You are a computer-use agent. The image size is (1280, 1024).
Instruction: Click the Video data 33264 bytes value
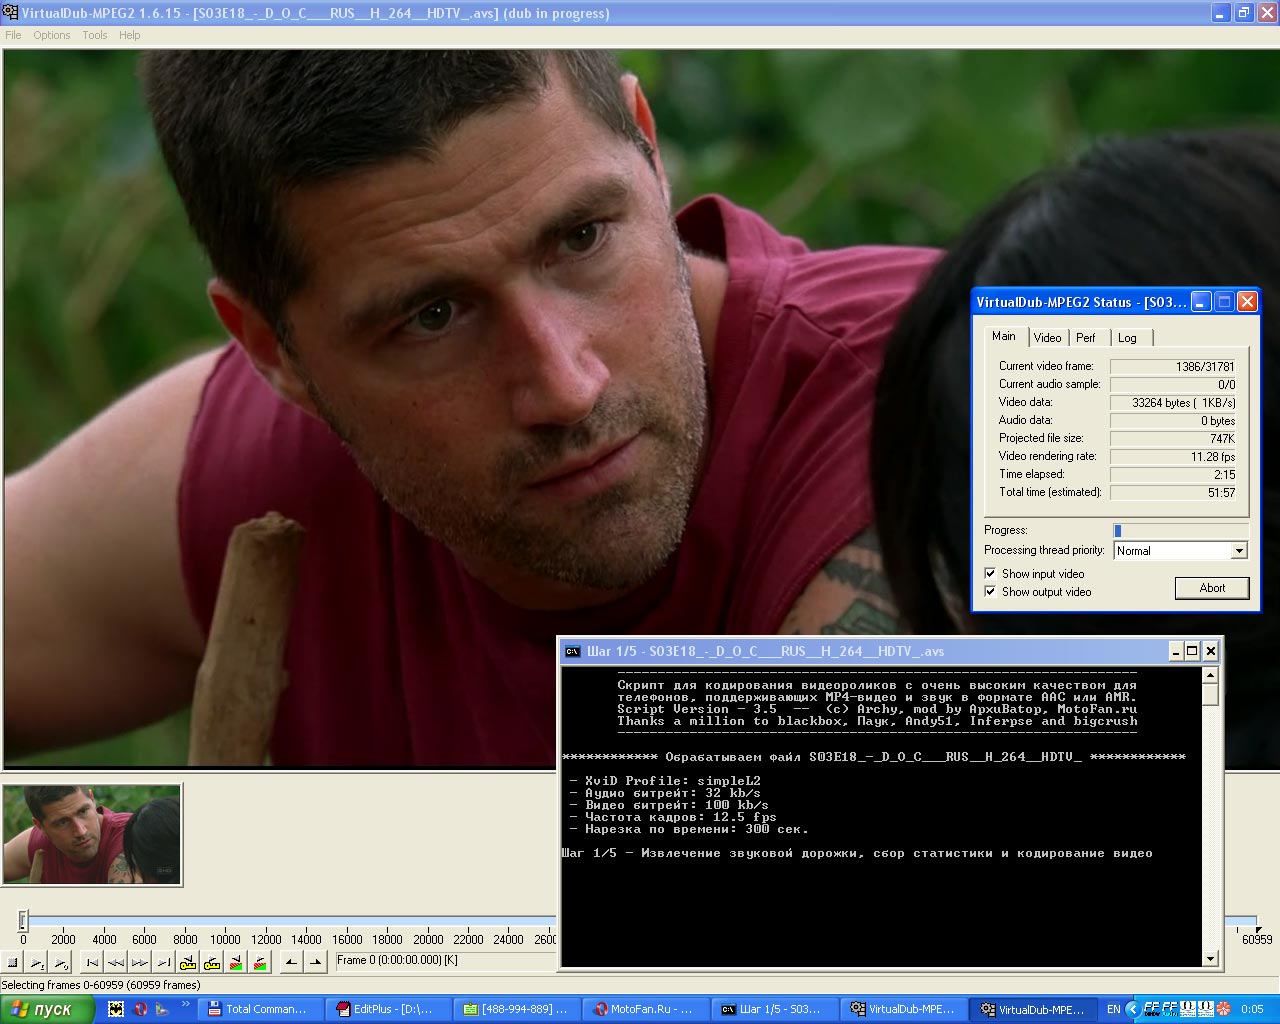tap(1173, 403)
